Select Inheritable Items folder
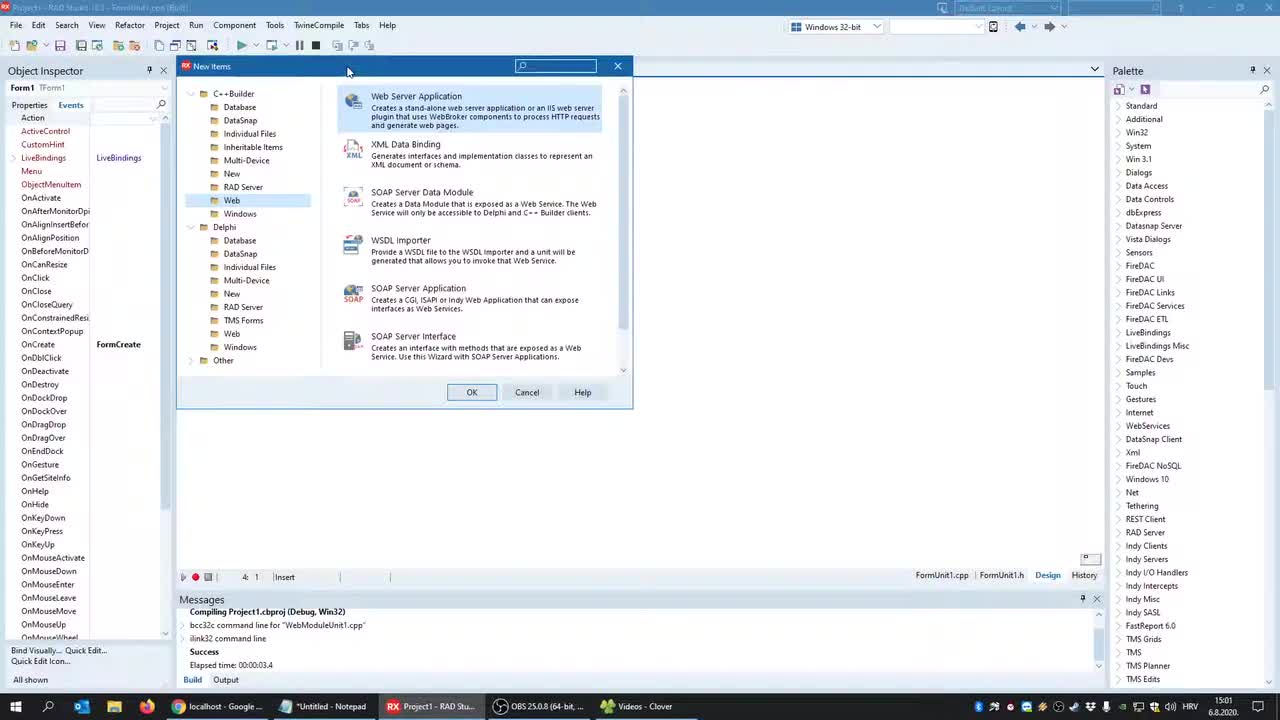This screenshot has height=720, width=1280. [253, 147]
